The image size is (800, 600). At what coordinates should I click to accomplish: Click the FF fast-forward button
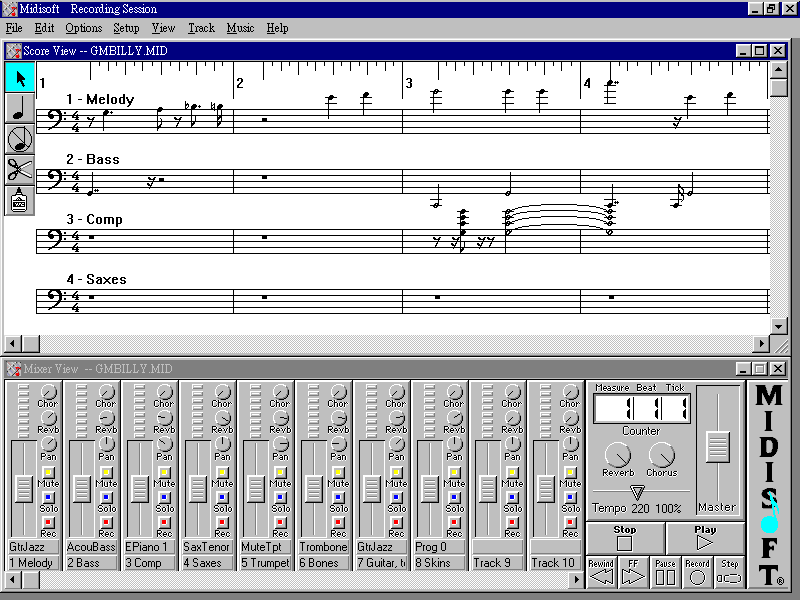click(633, 573)
